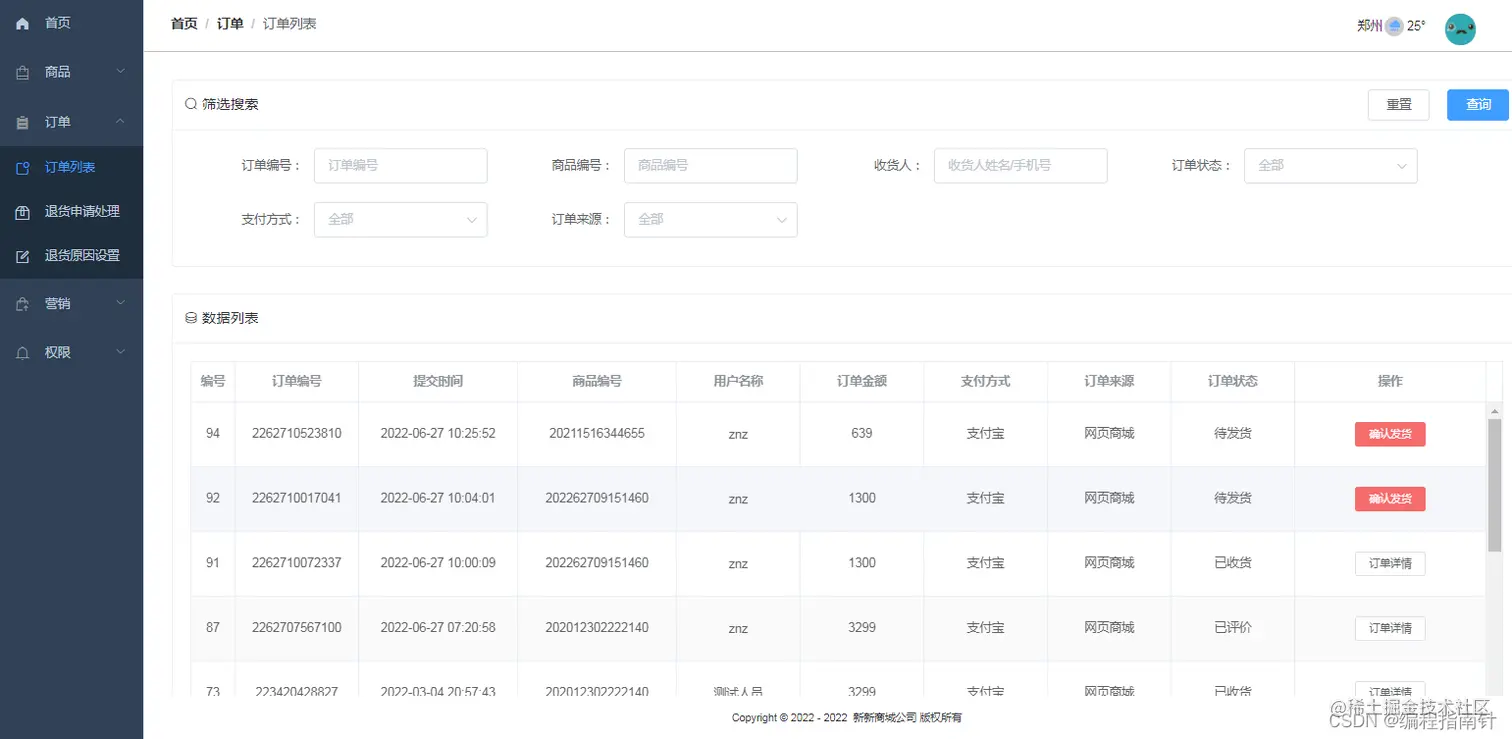
Task: Click product number 20211516344655 cell
Action: coord(597,434)
